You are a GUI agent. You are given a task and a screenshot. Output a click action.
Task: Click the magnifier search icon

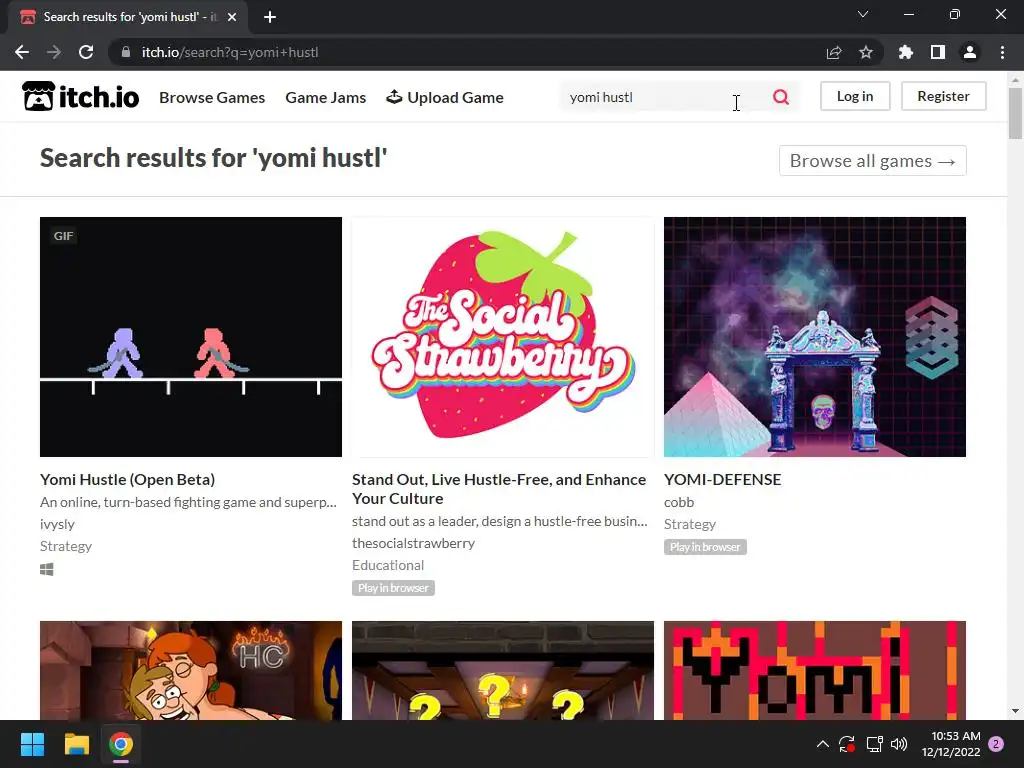(780, 97)
